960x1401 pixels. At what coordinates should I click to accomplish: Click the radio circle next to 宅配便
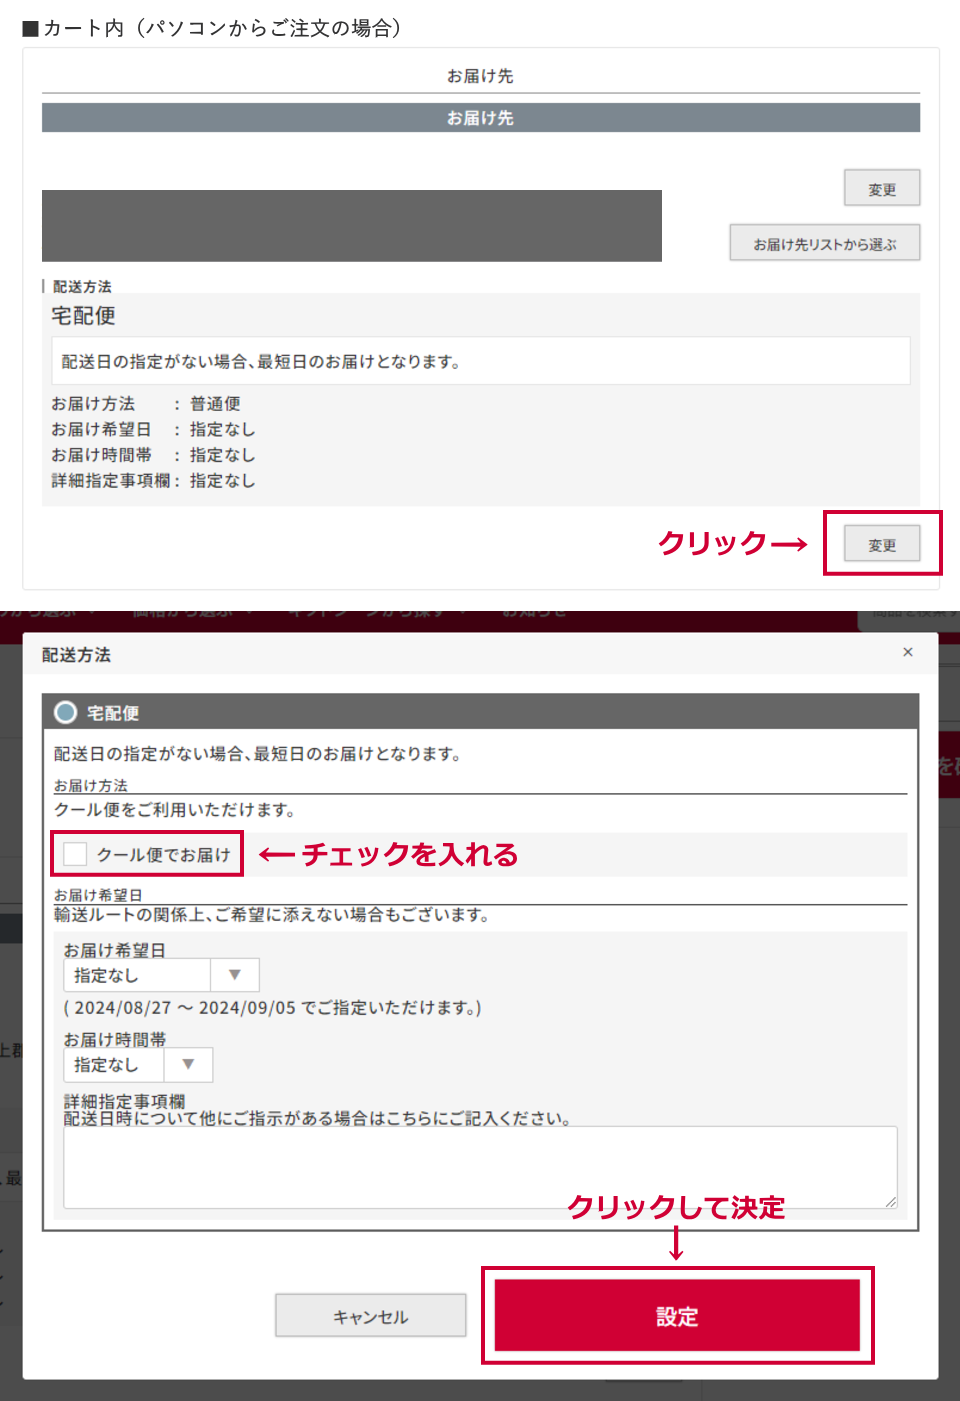pos(65,712)
